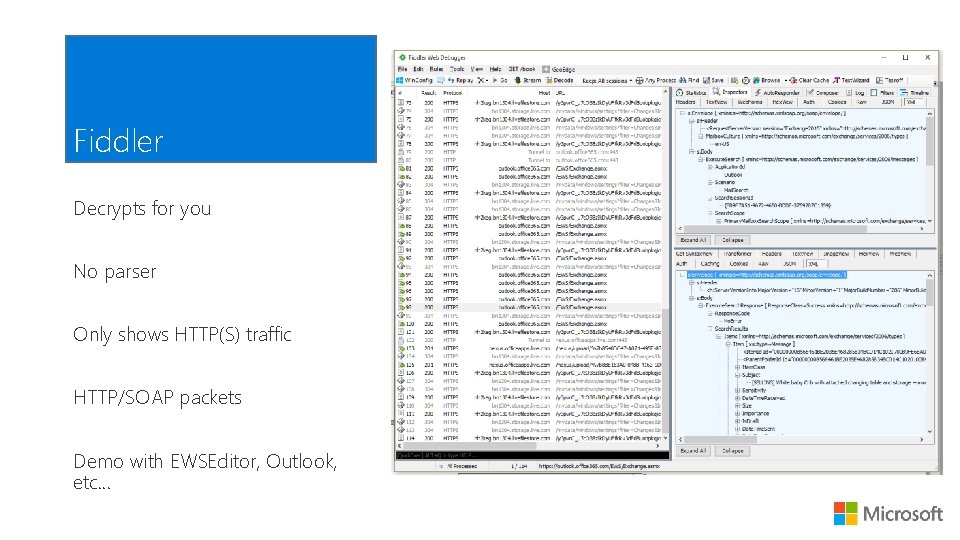
Task: Select the ResponseCode tree node
Action: click(x=732, y=313)
